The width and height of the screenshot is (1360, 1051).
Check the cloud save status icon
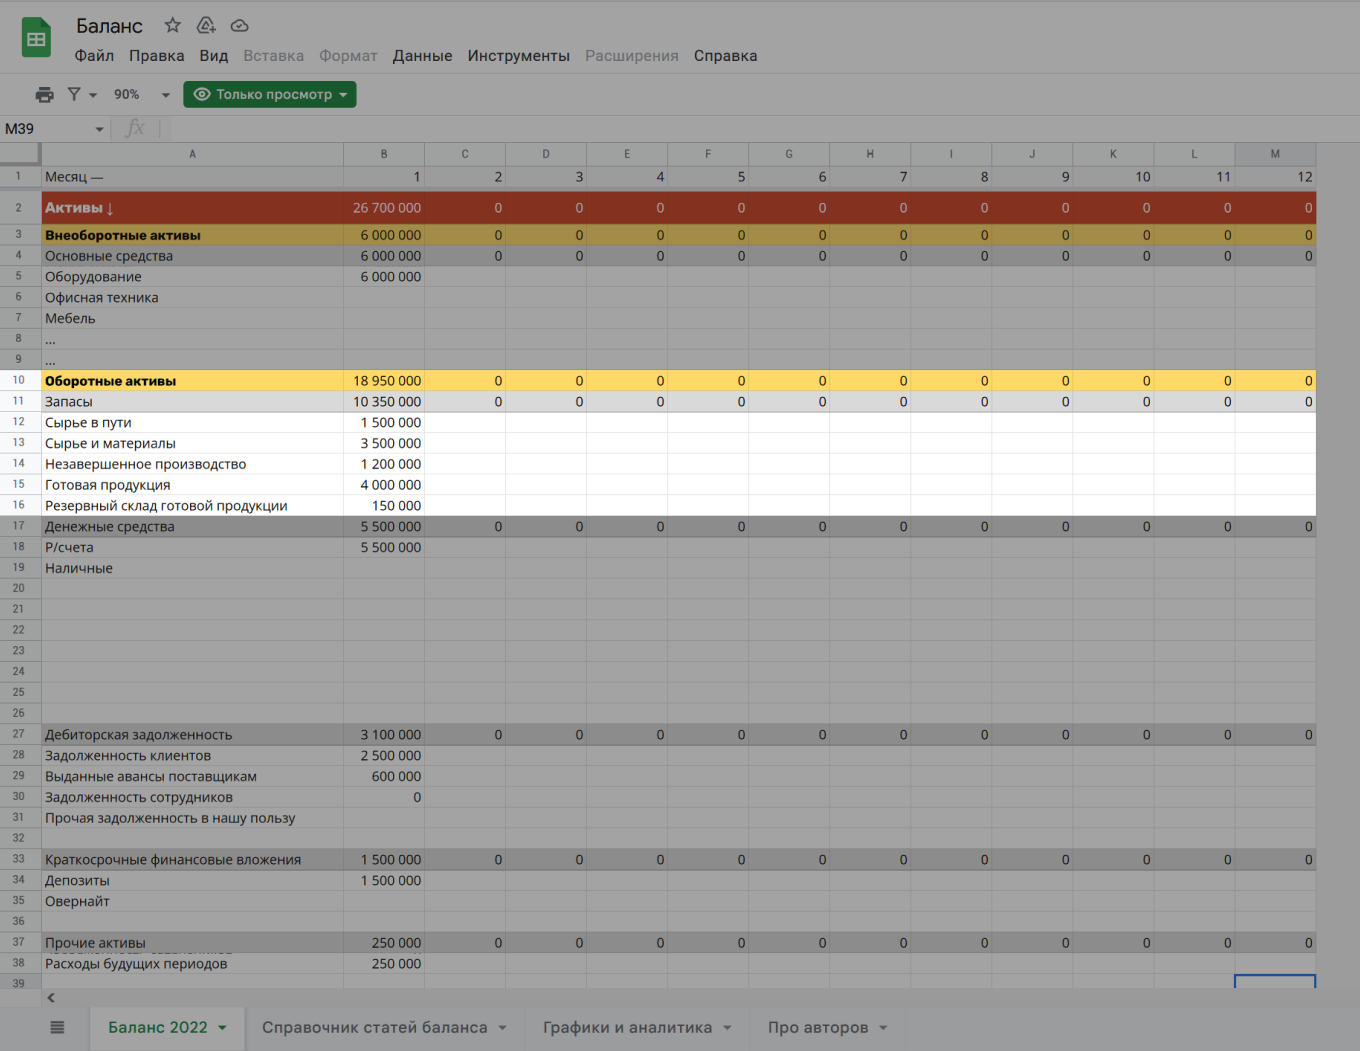click(x=239, y=25)
